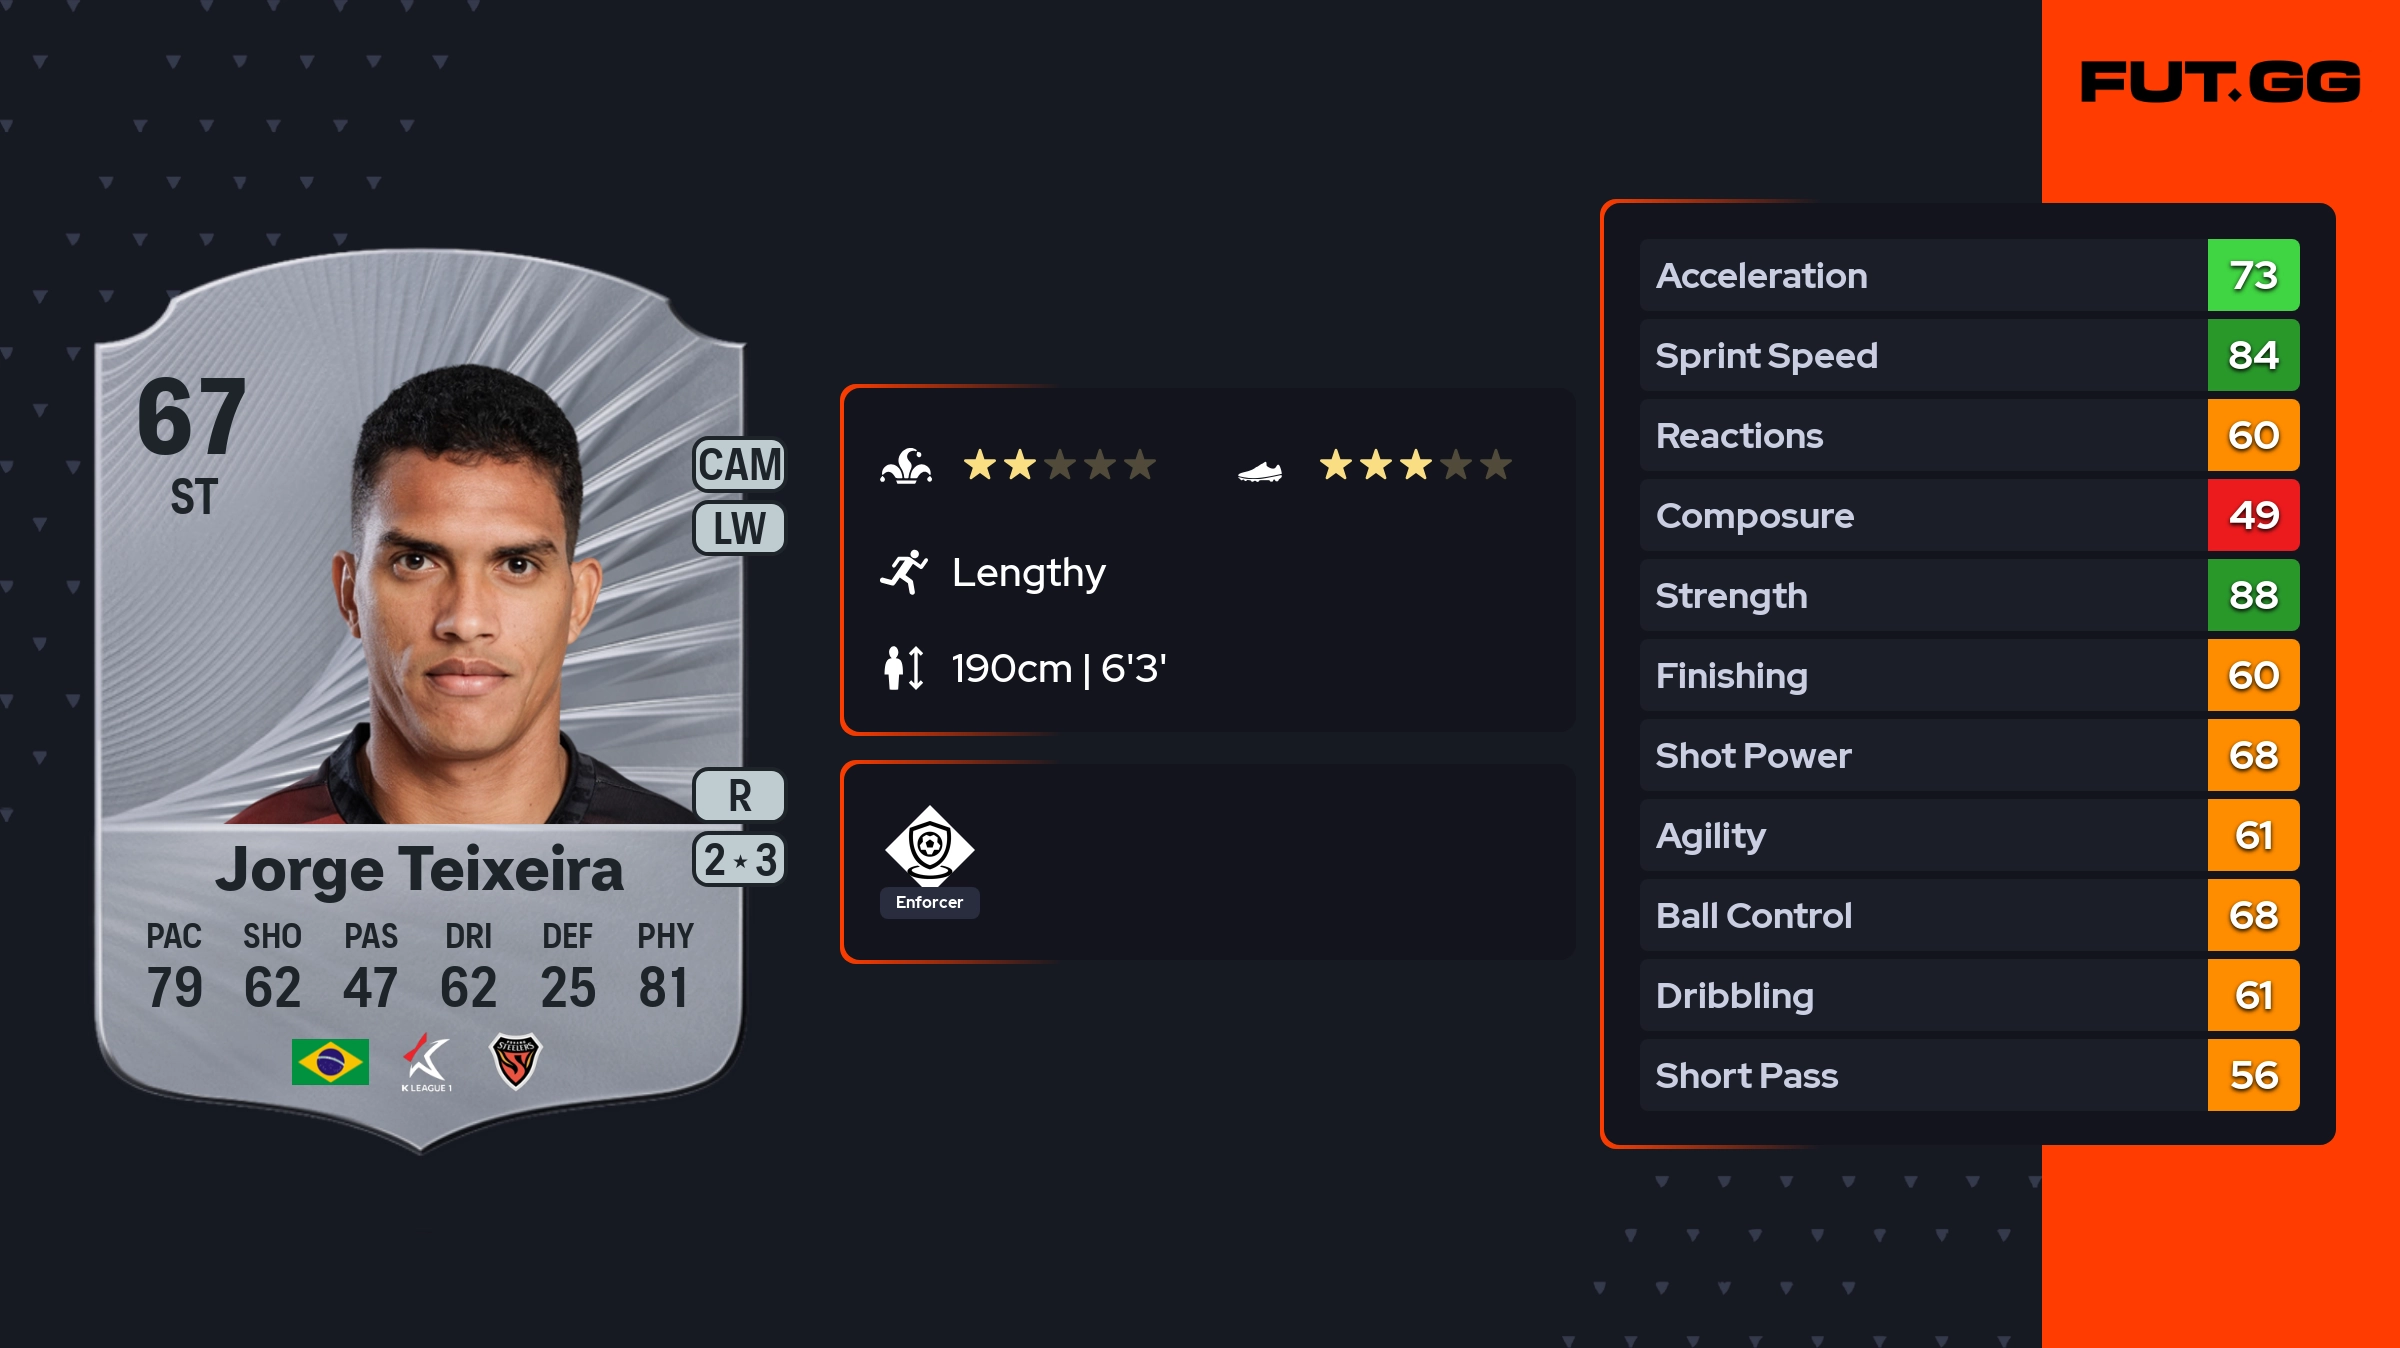Click the FUT.GG logo

2220,82
